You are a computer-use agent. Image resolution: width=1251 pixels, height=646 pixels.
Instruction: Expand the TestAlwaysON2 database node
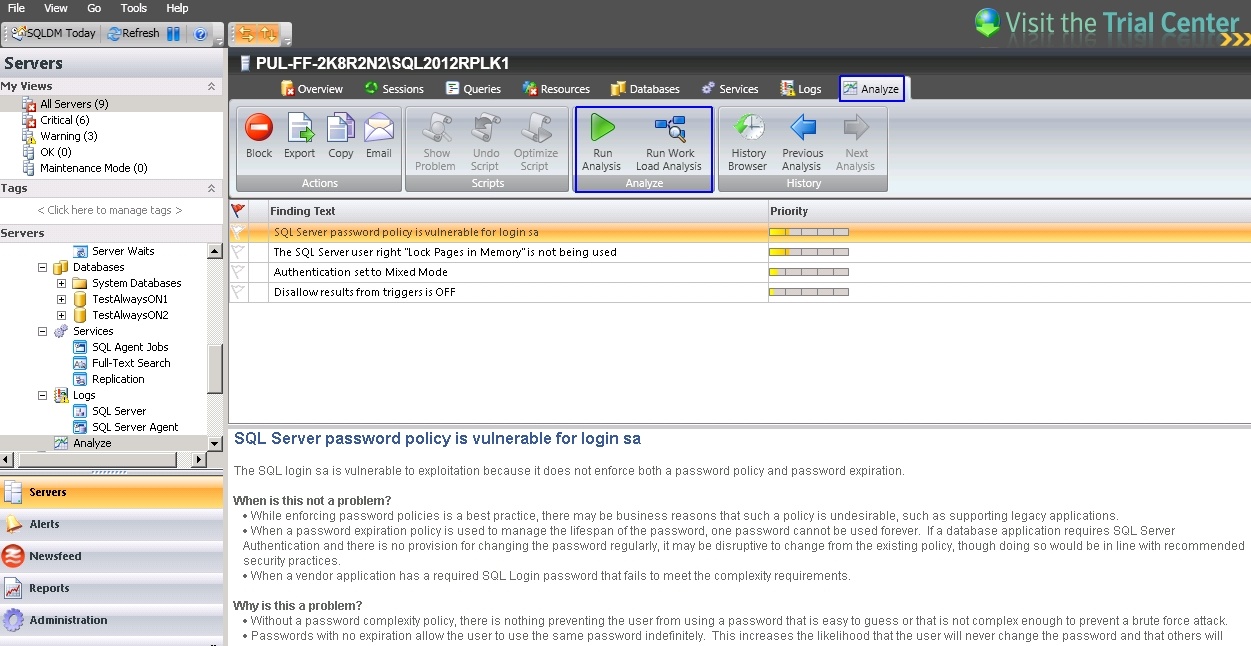tap(62, 315)
